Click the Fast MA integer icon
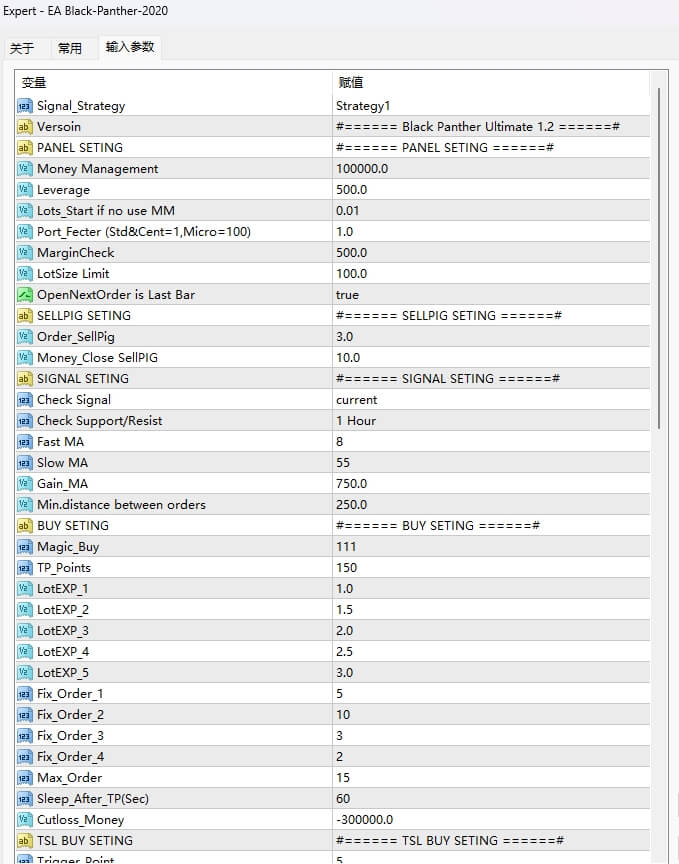679x864 pixels. [25, 442]
